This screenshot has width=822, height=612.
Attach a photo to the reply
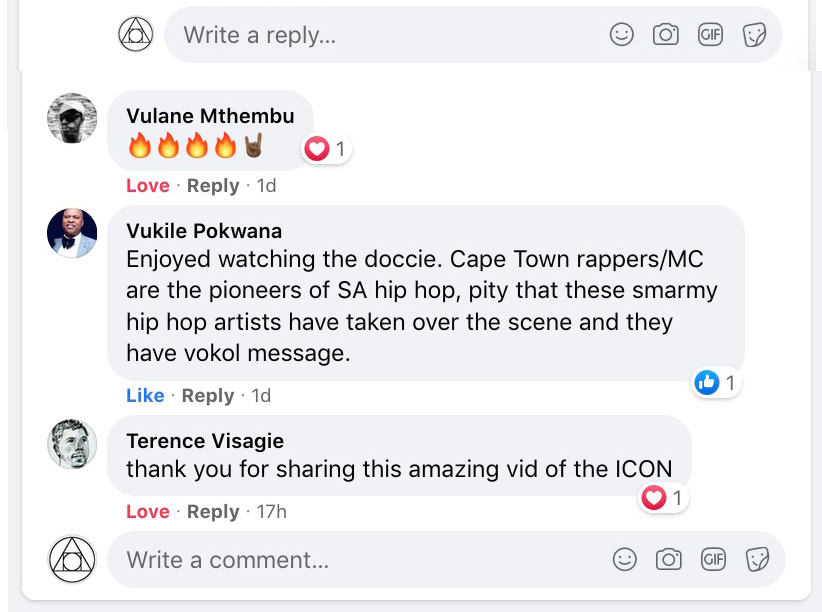coord(666,35)
